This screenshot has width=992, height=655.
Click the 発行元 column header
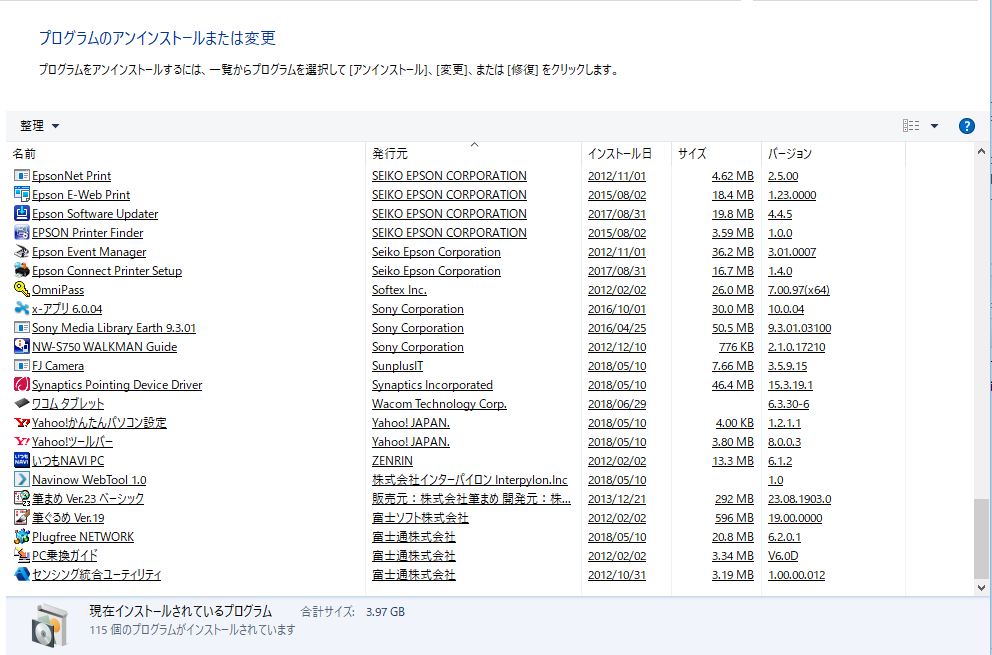point(390,154)
